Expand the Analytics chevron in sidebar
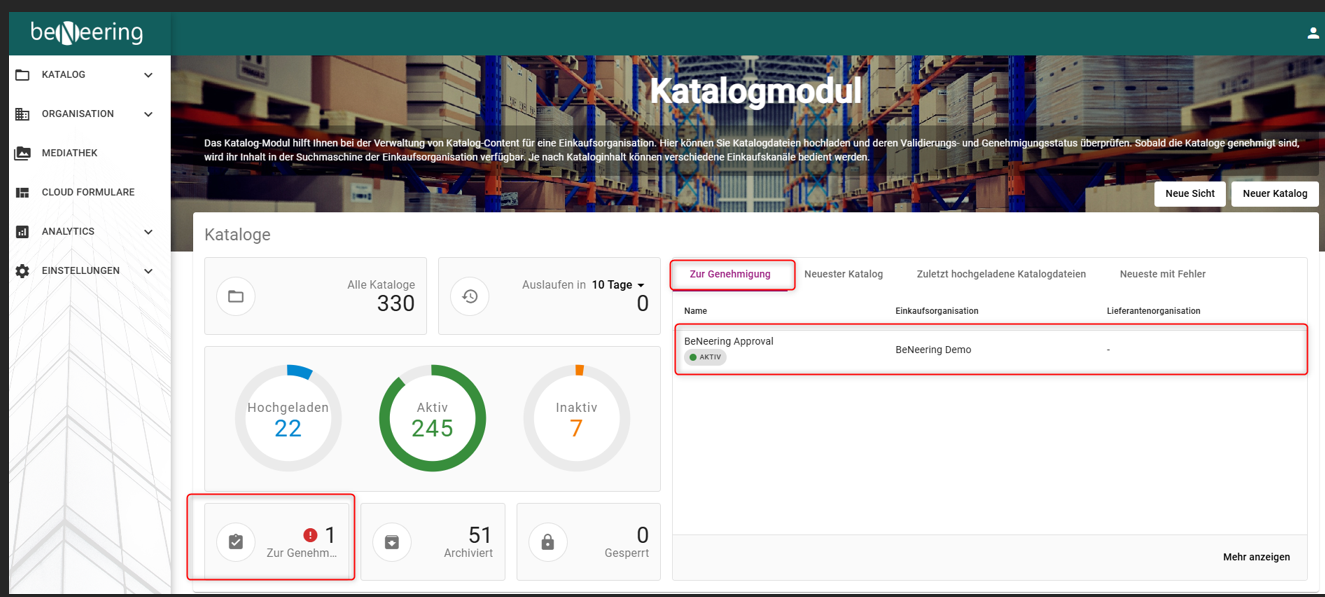 [148, 232]
